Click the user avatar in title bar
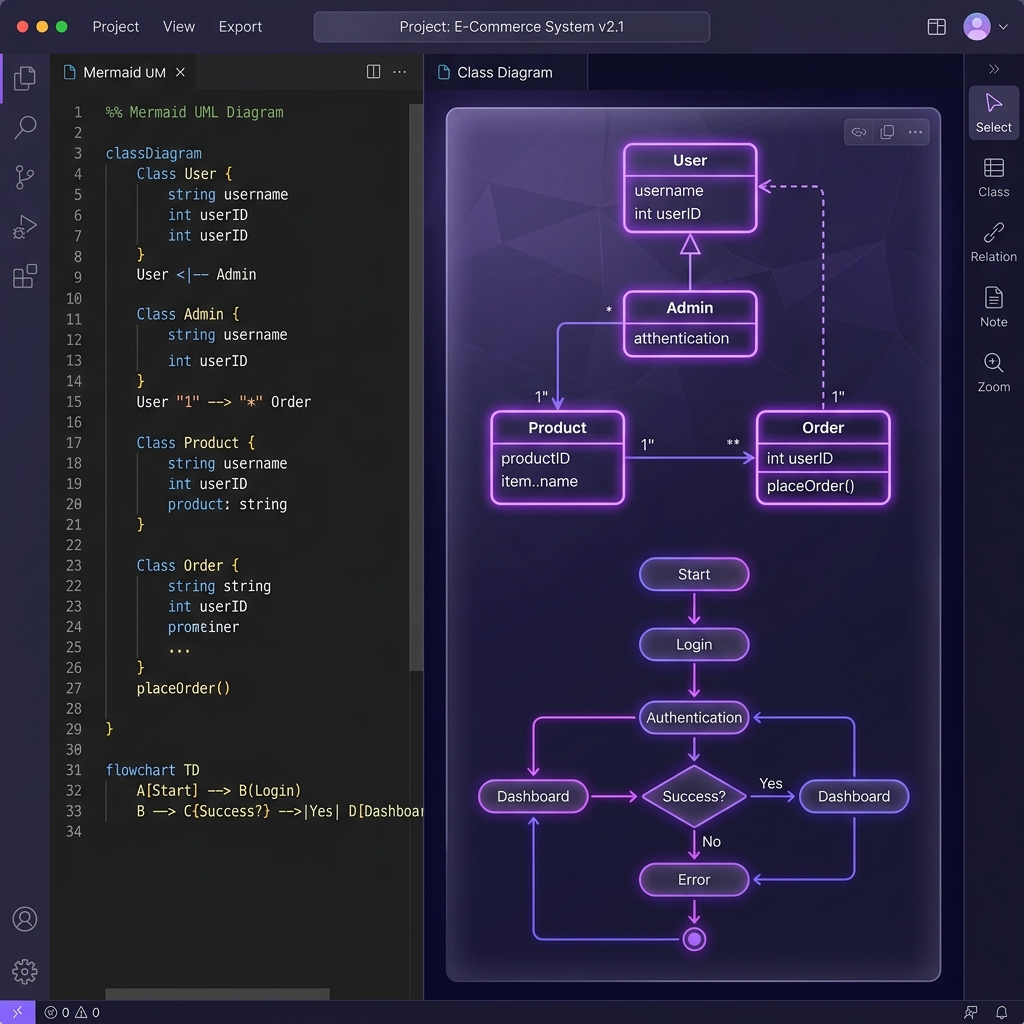The width and height of the screenshot is (1024, 1024). (x=977, y=27)
